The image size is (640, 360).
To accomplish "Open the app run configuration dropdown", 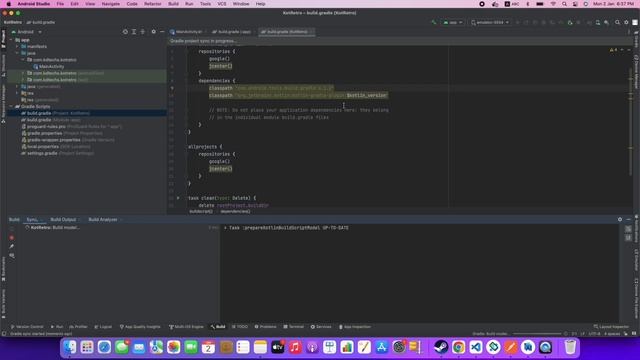I will click(453, 22).
